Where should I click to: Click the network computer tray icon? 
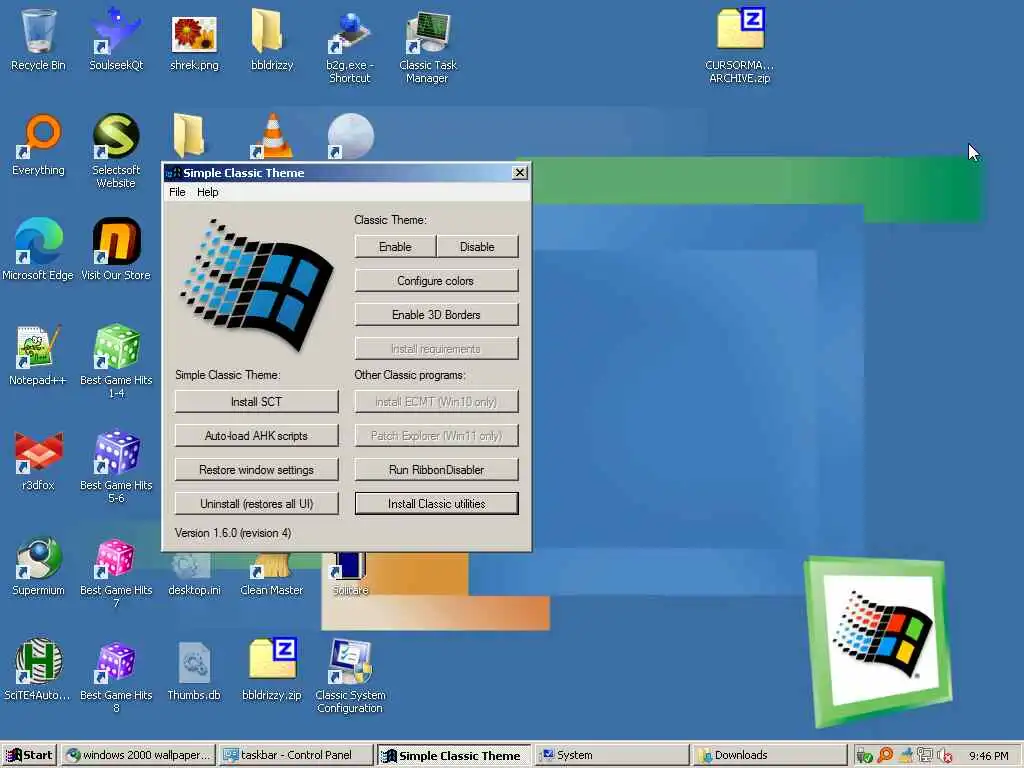tap(925, 755)
